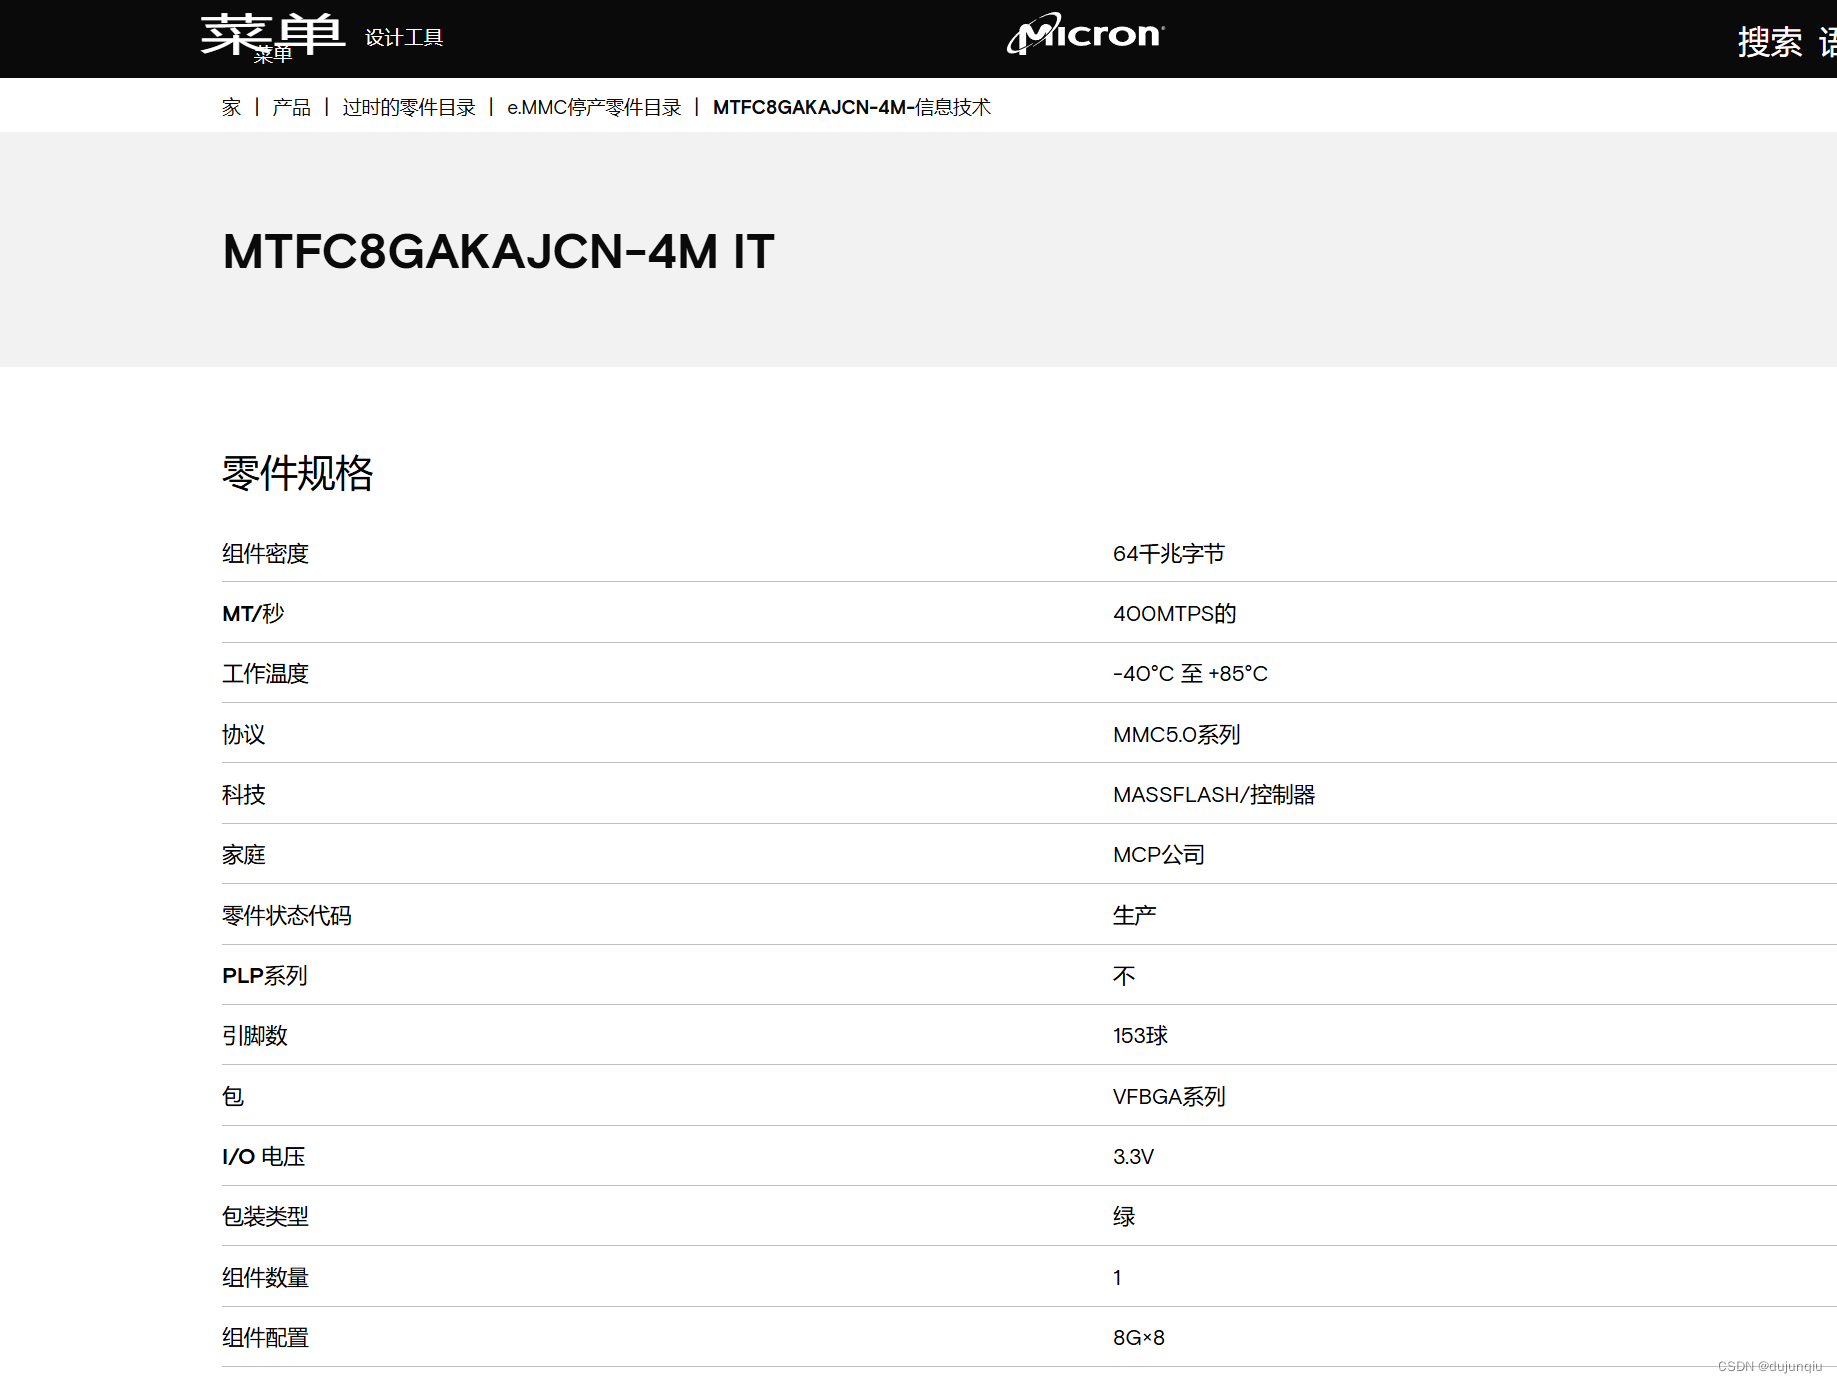Click the 家庭 row label
This screenshot has width=1837, height=1383.
(243, 854)
